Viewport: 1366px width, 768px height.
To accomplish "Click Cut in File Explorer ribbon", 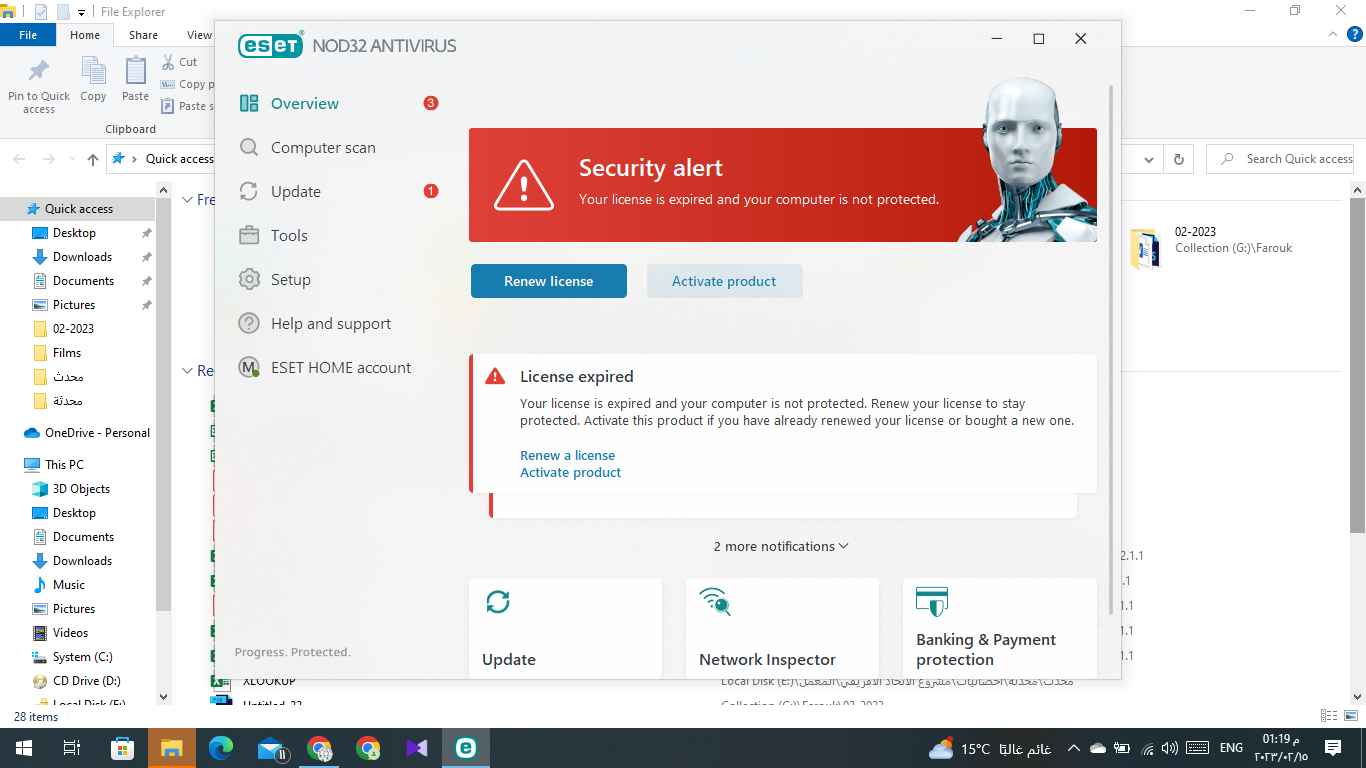I will coord(179,62).
